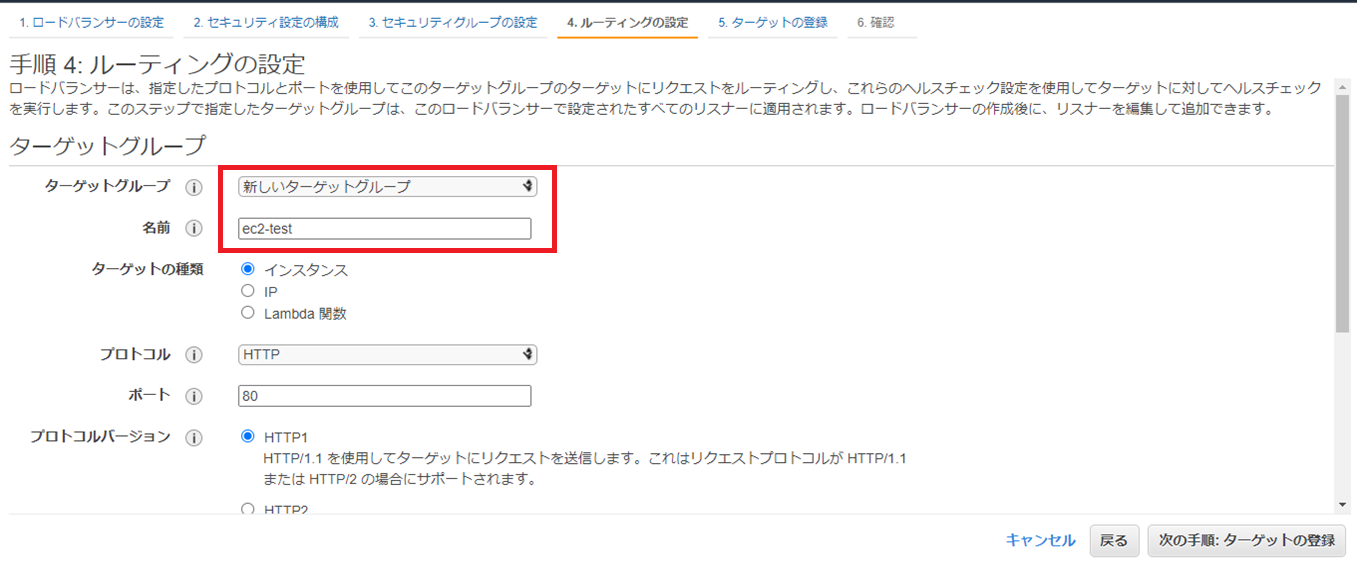
Task: Click the ec2-test name field
Action: (384, 228)
